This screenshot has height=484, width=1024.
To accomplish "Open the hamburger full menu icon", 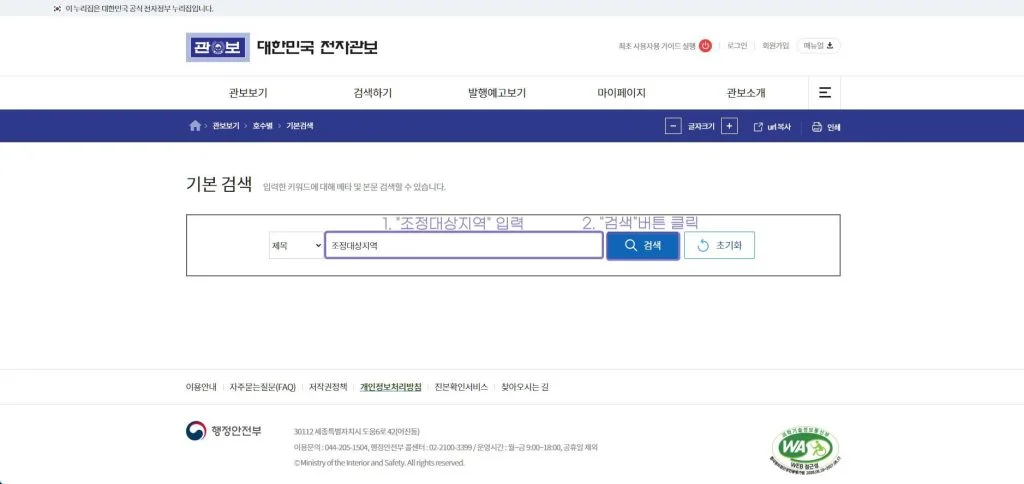I will [x=825, y=93].
